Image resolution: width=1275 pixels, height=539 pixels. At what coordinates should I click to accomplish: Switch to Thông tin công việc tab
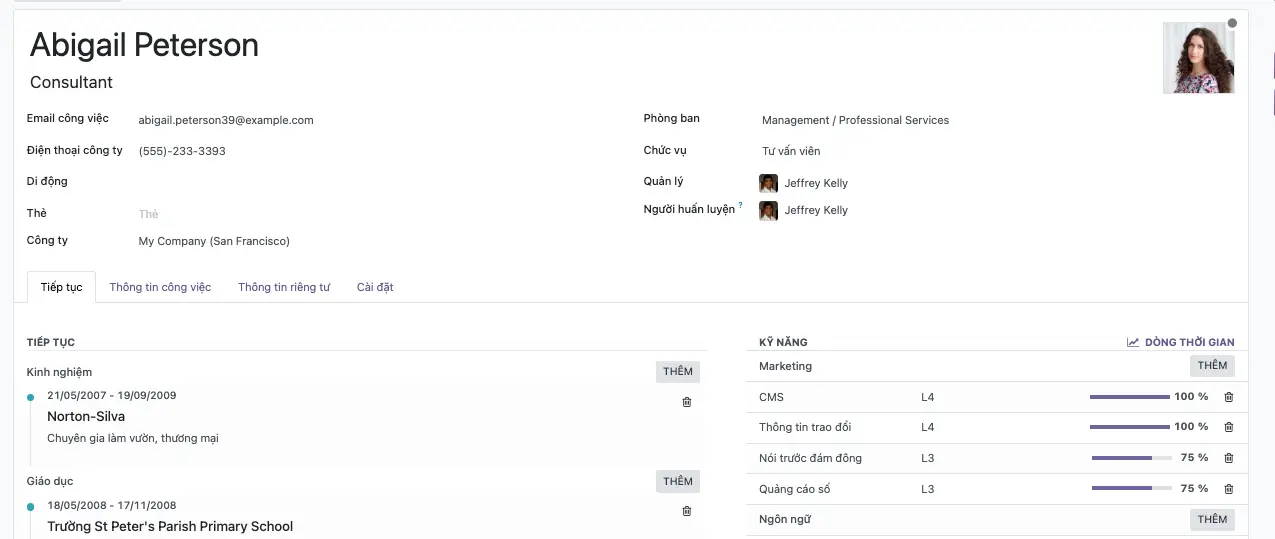(160, 287)
